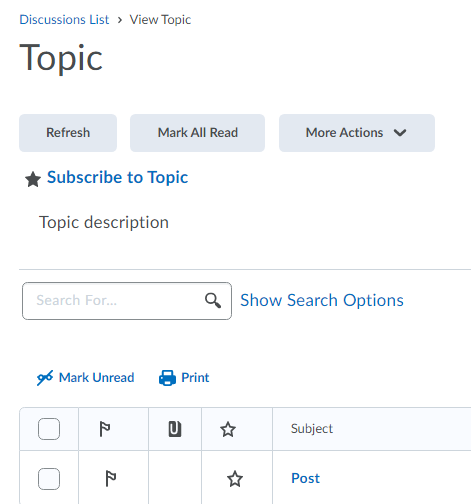Click the attachment icon in table header
The width and height of the screenshot is (471, 504).
click(175, 429)
